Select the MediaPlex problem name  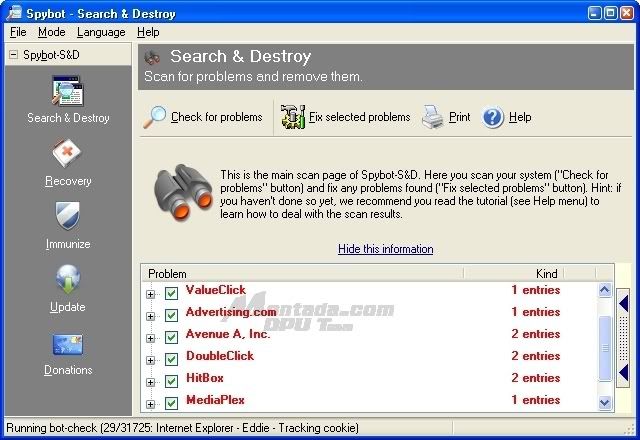(215, 400)
